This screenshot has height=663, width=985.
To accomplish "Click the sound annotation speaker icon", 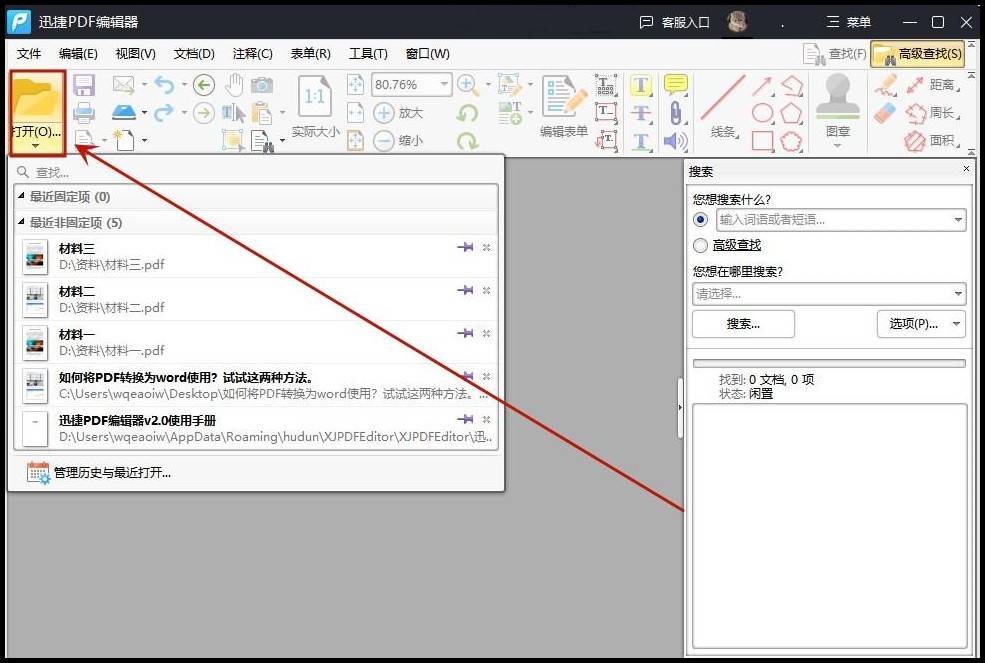I will click(x=675, y=140).
